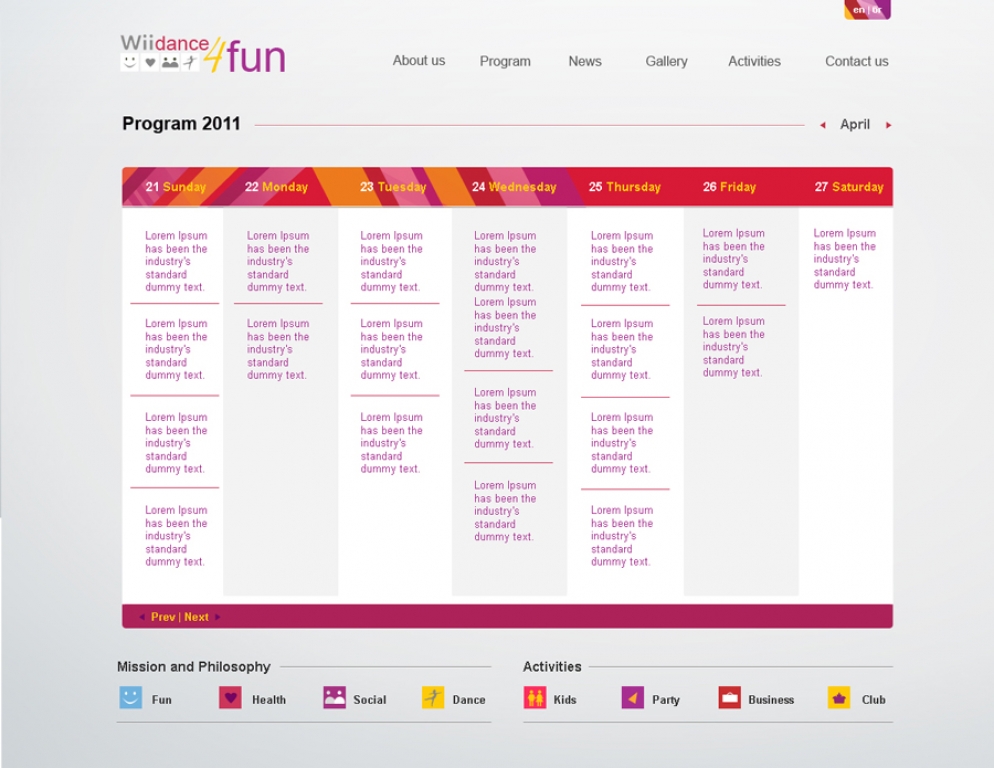Select the 26 Friday column header
Screen dimensions: 994x768
pos(729,187)
